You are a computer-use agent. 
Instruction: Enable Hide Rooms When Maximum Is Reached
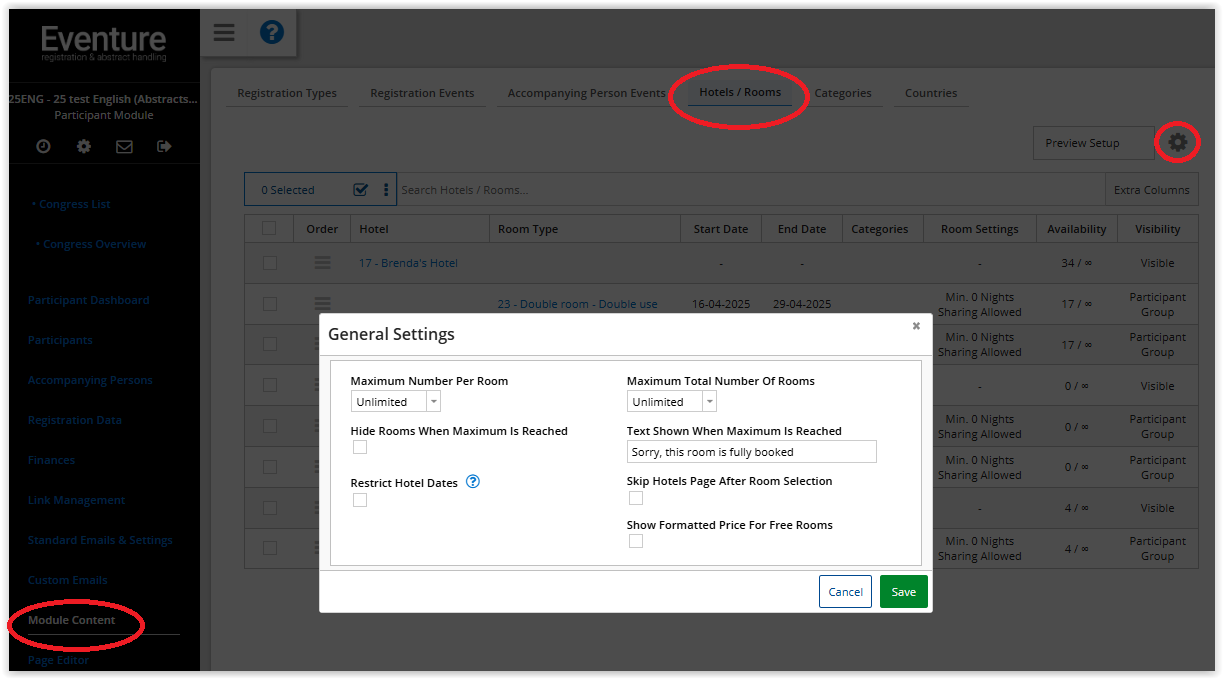pos(360,448)
